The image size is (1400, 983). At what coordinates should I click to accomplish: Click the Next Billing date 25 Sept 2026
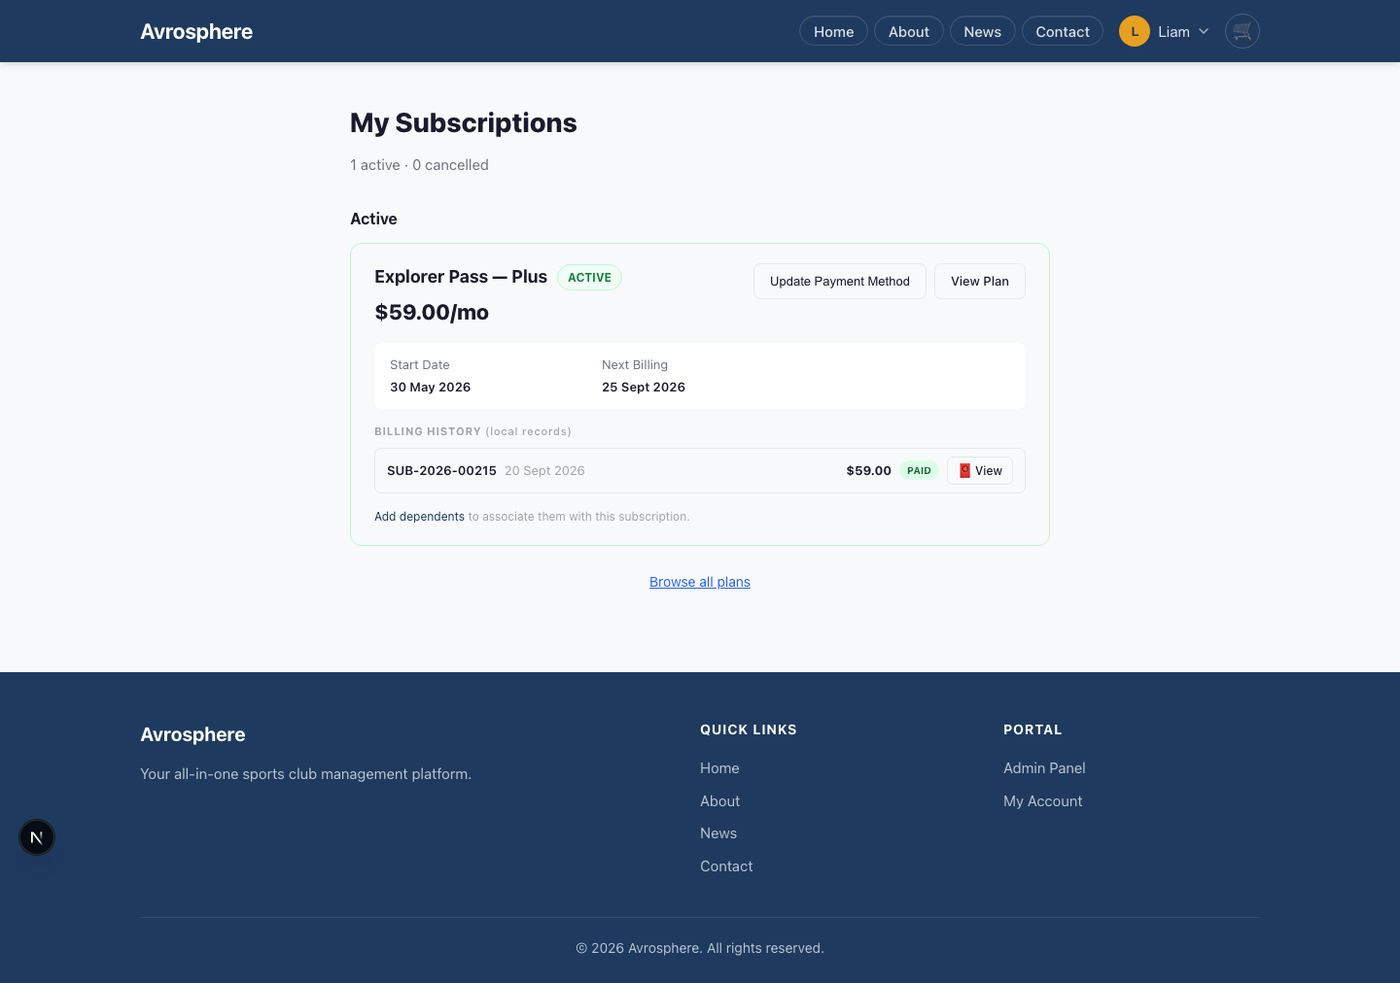click(x=643, y=387)
